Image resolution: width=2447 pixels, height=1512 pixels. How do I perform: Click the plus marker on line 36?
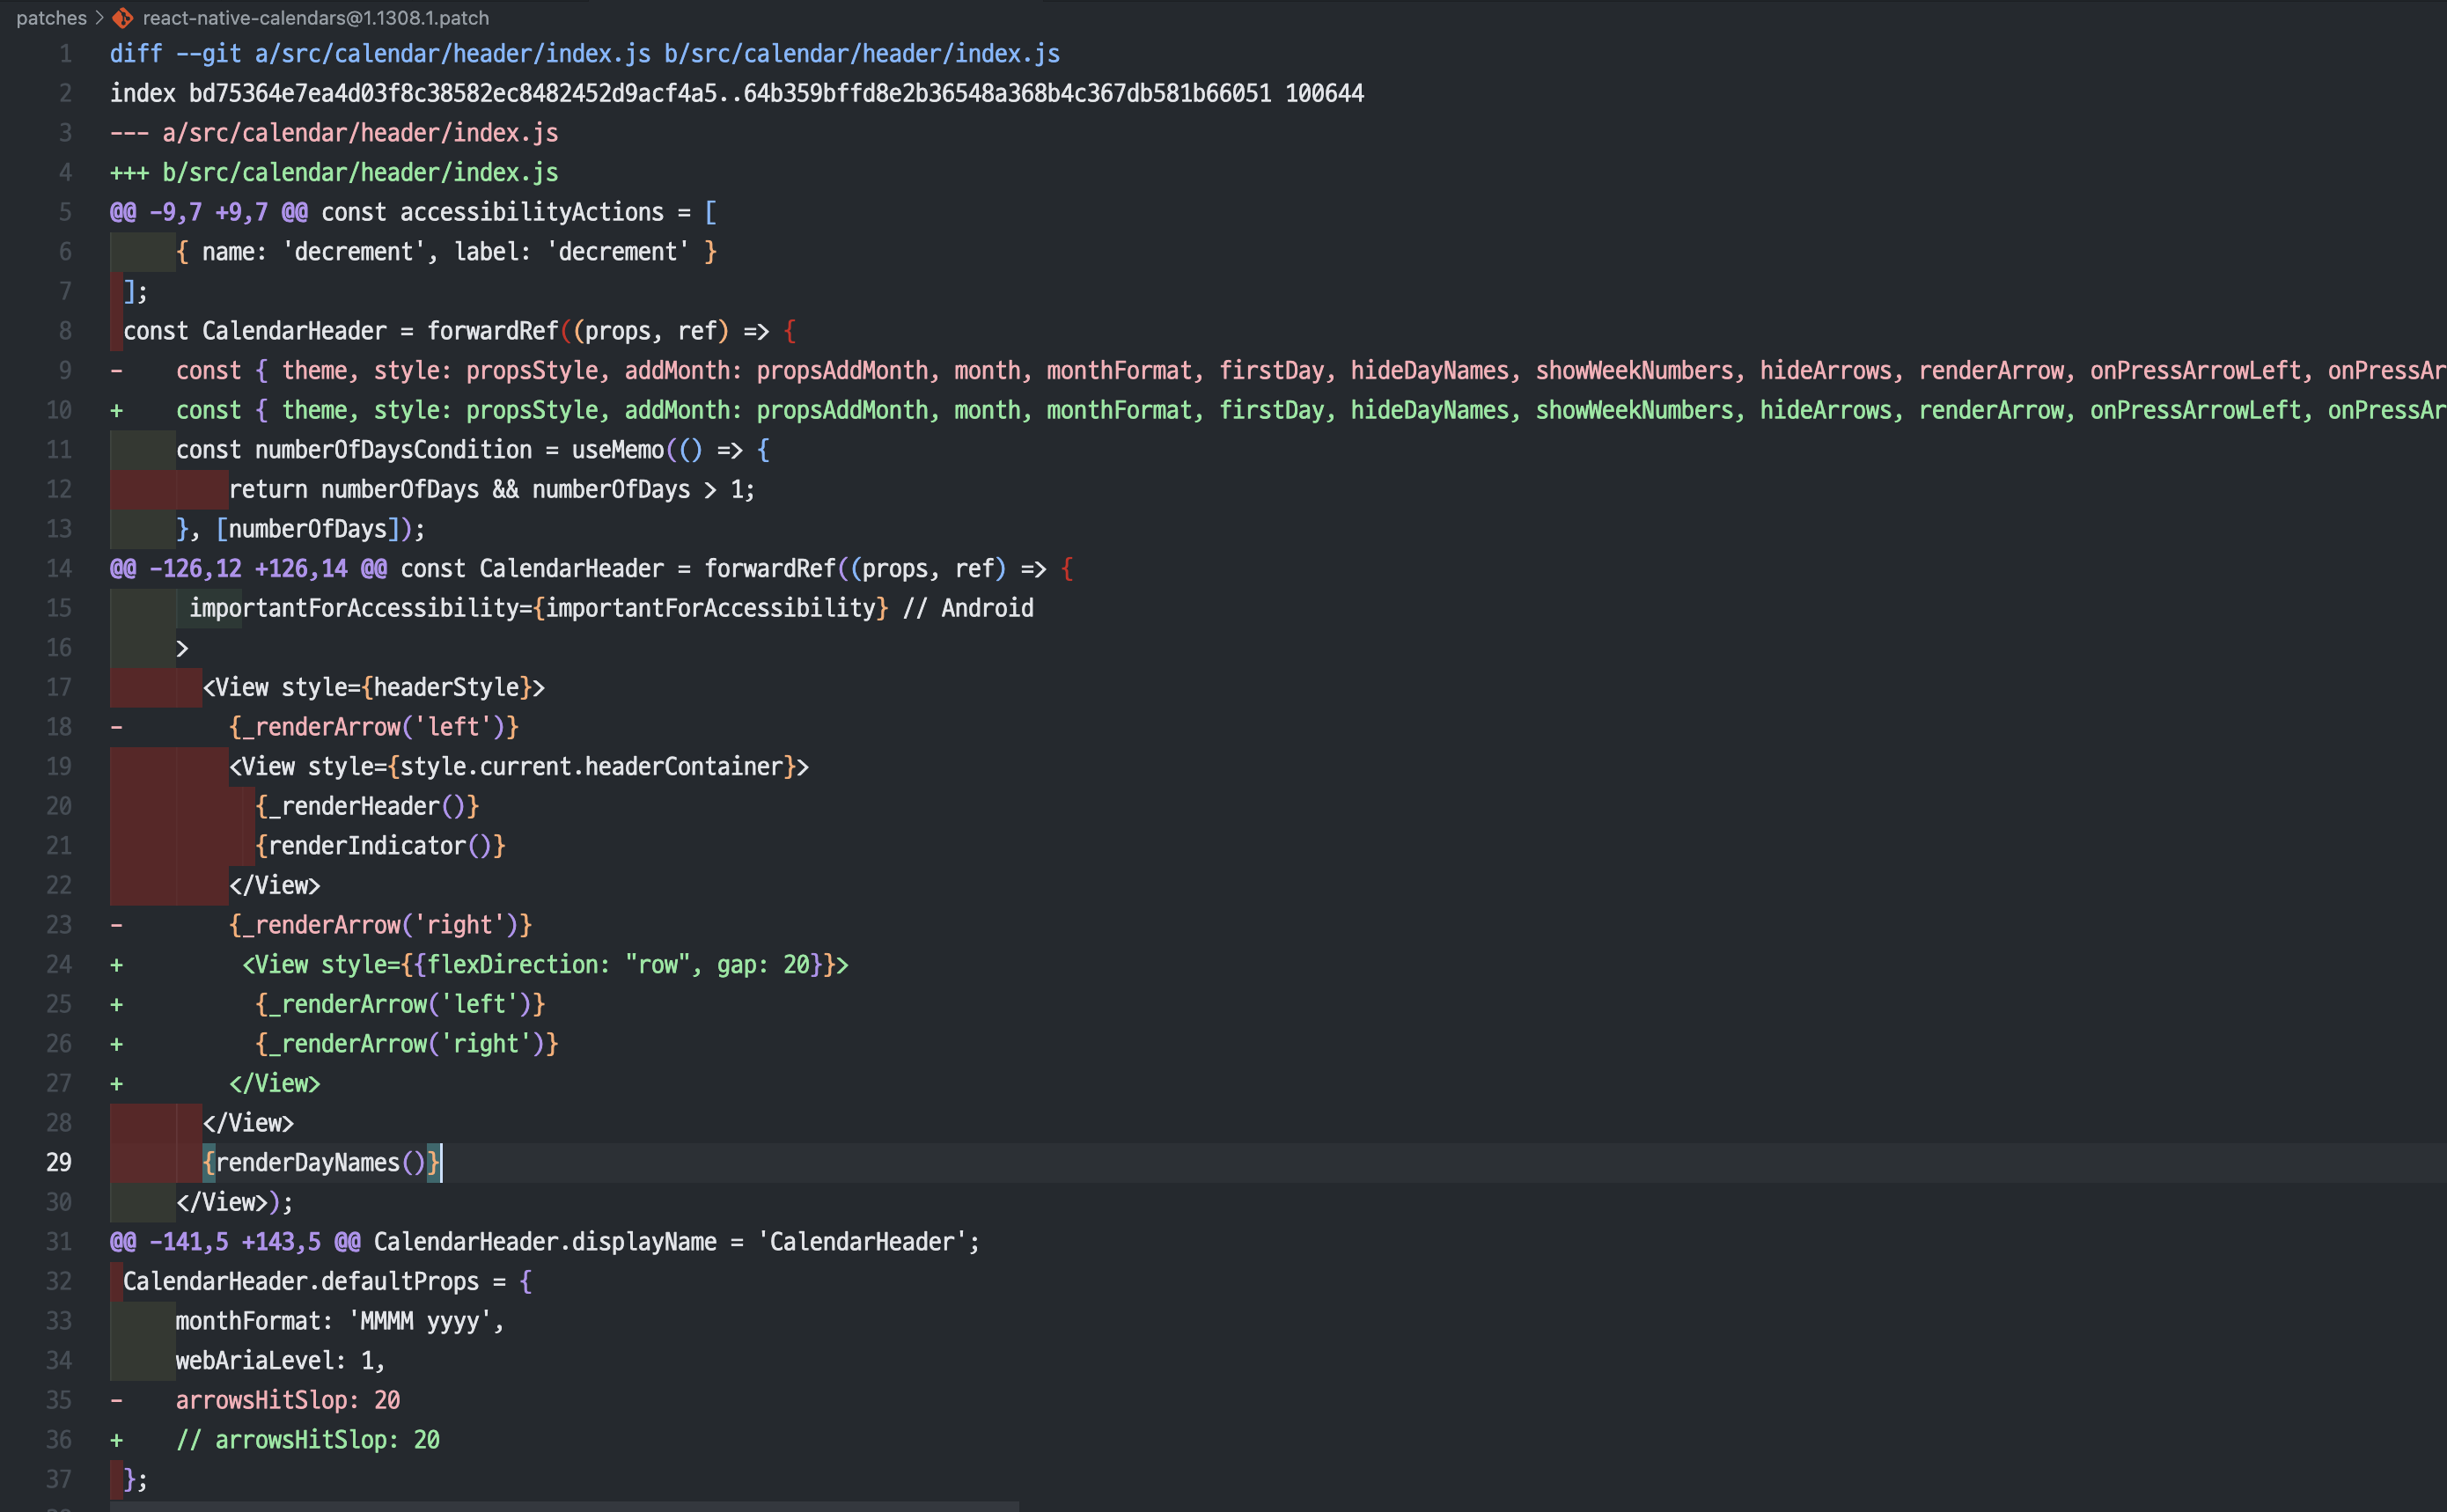pyautogui.click(x=117, y=1440)
